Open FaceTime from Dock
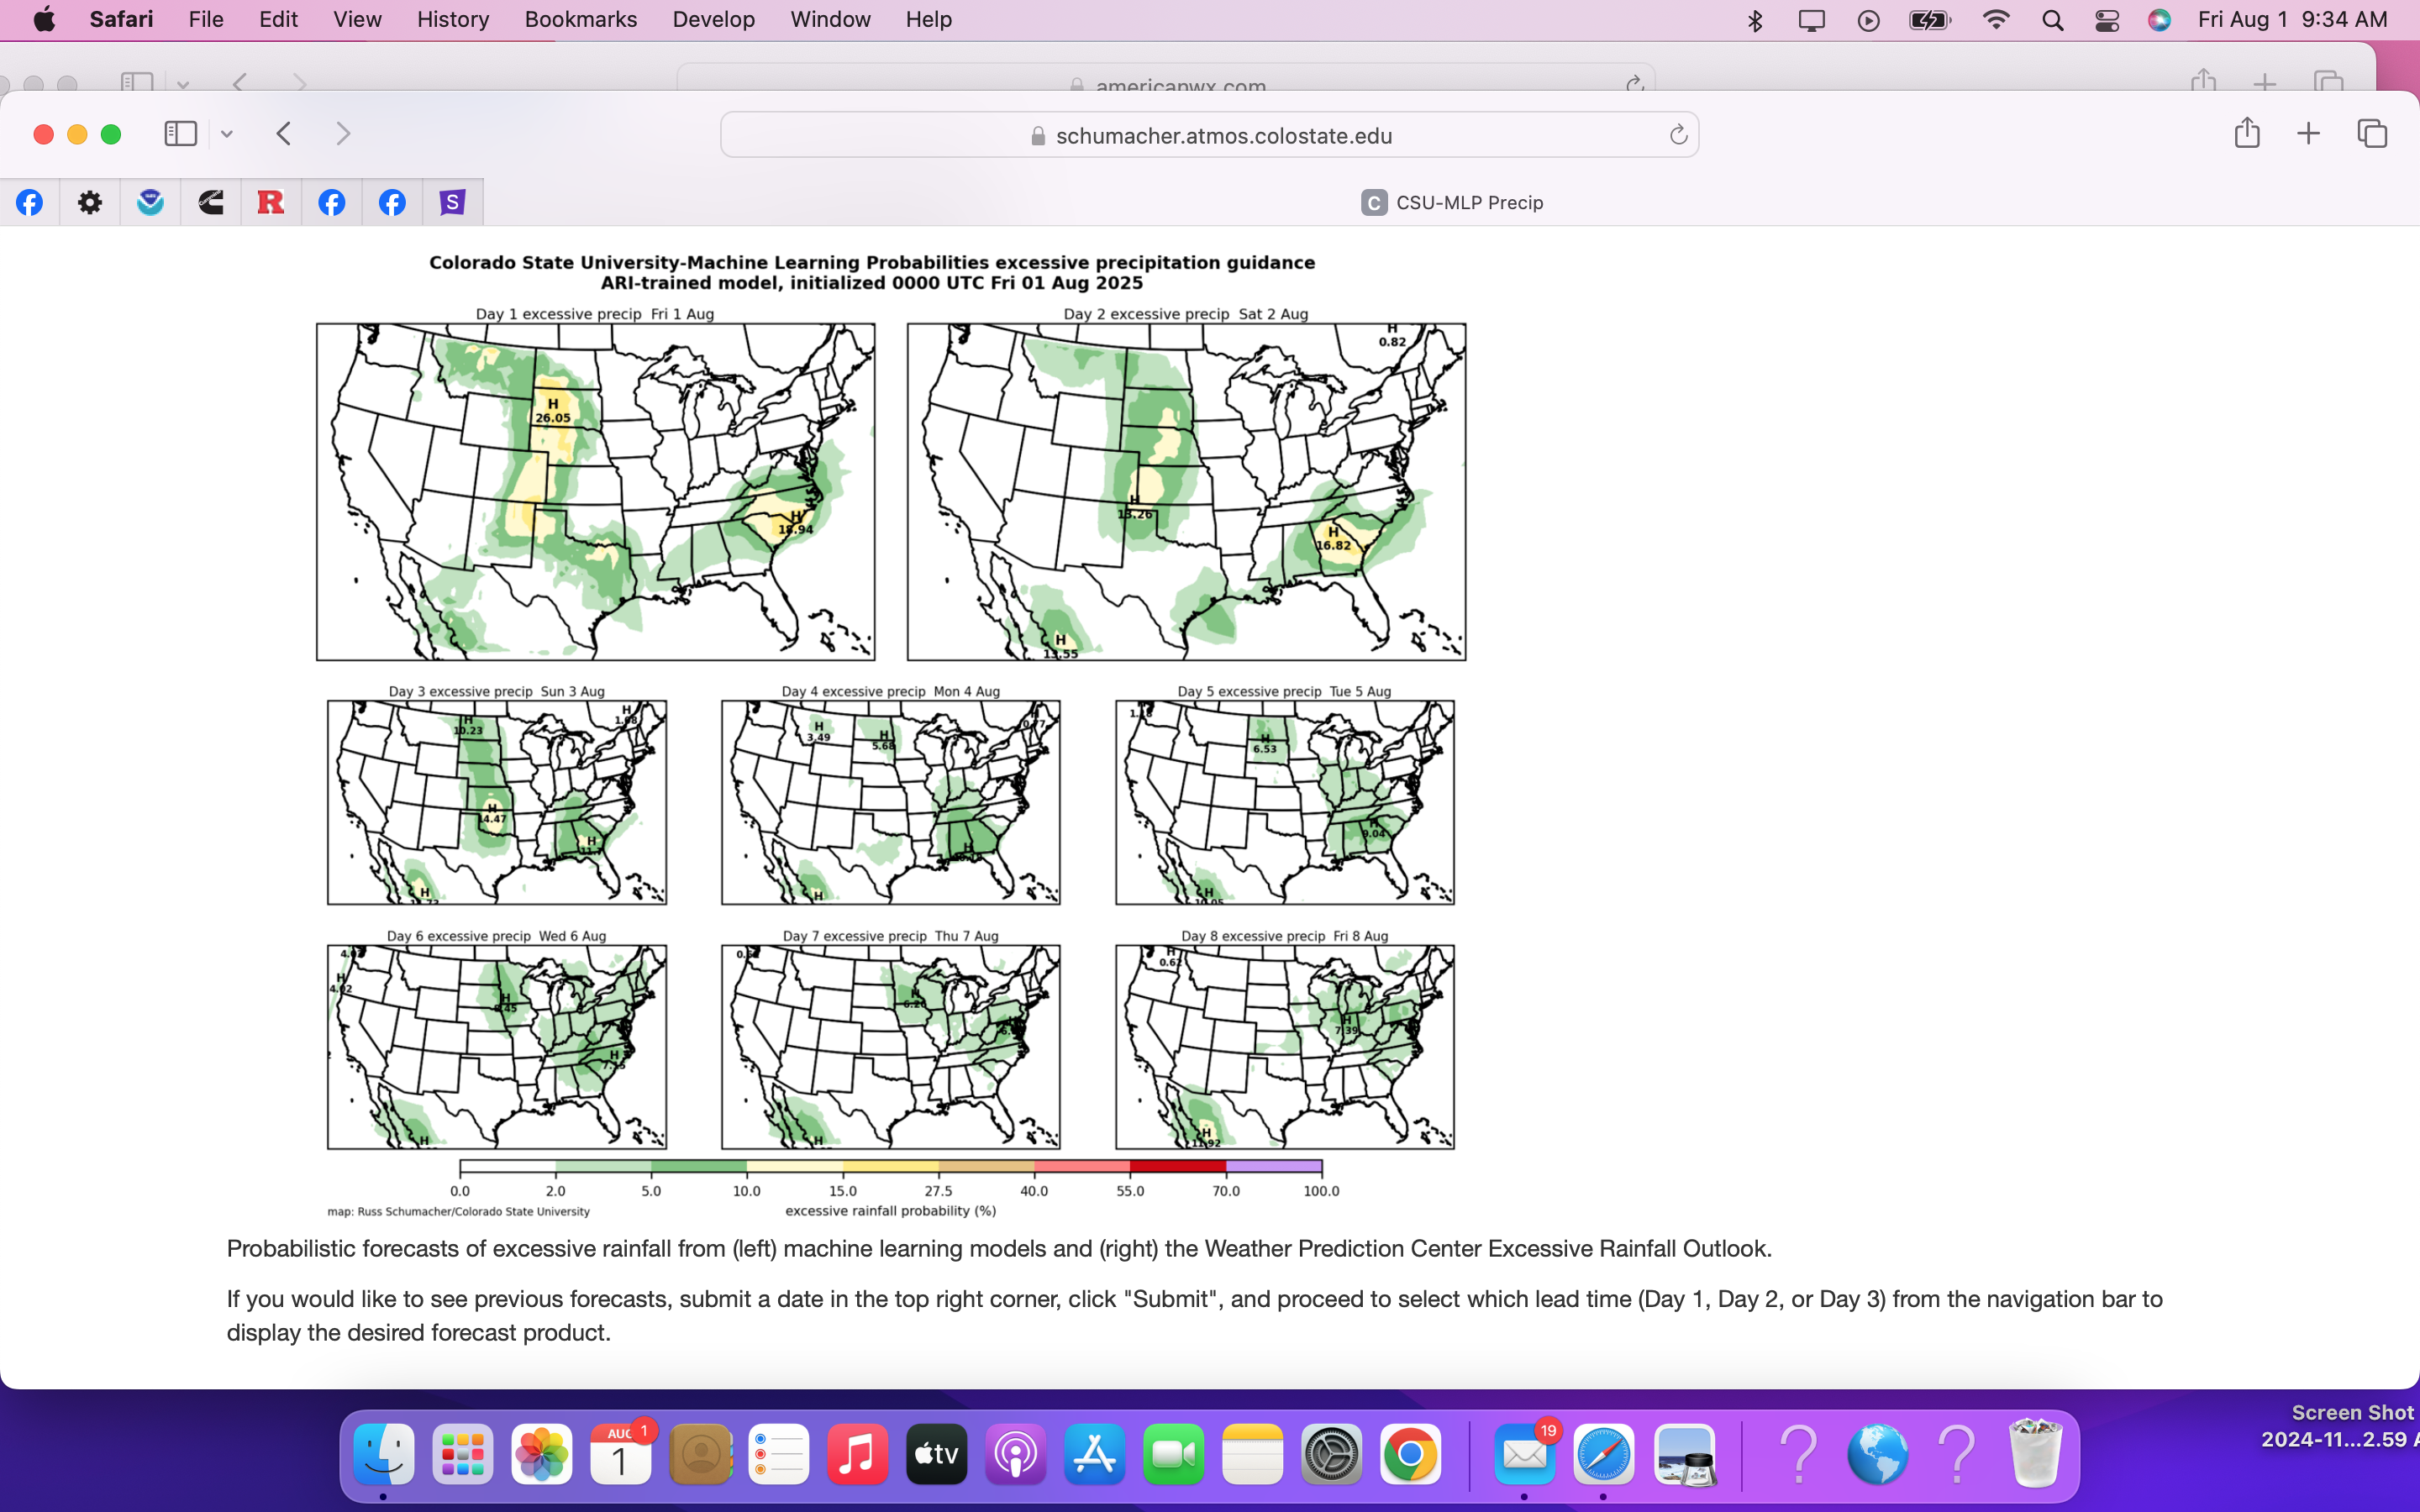 tap(1173, 1453)
